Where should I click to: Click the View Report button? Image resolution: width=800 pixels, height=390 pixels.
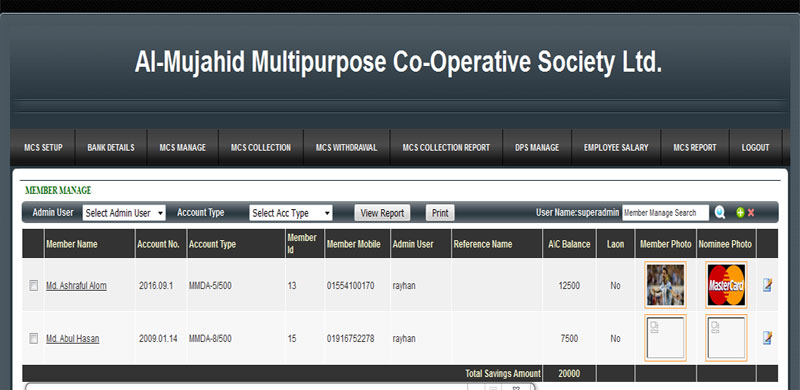click(382, 213)
